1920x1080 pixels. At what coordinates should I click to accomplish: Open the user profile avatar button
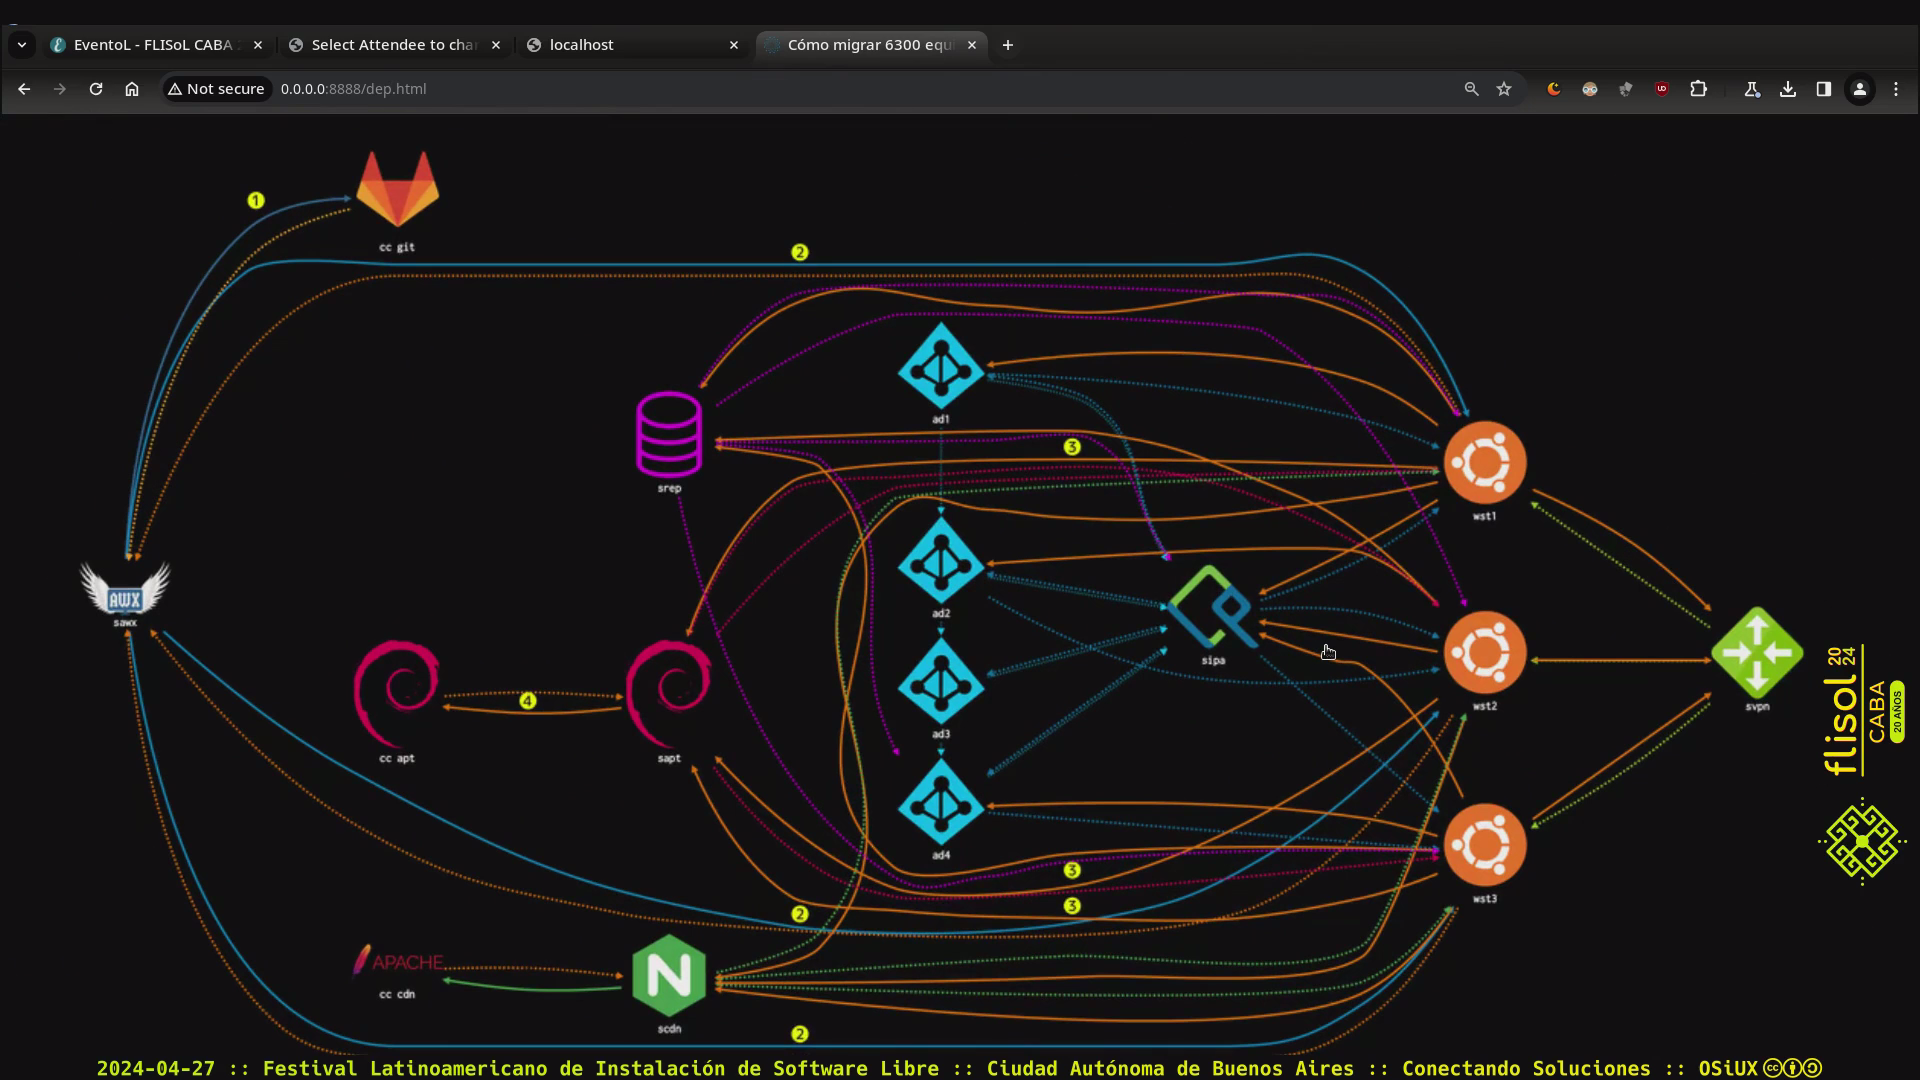pyautogui.click(x=1860, y=89)
